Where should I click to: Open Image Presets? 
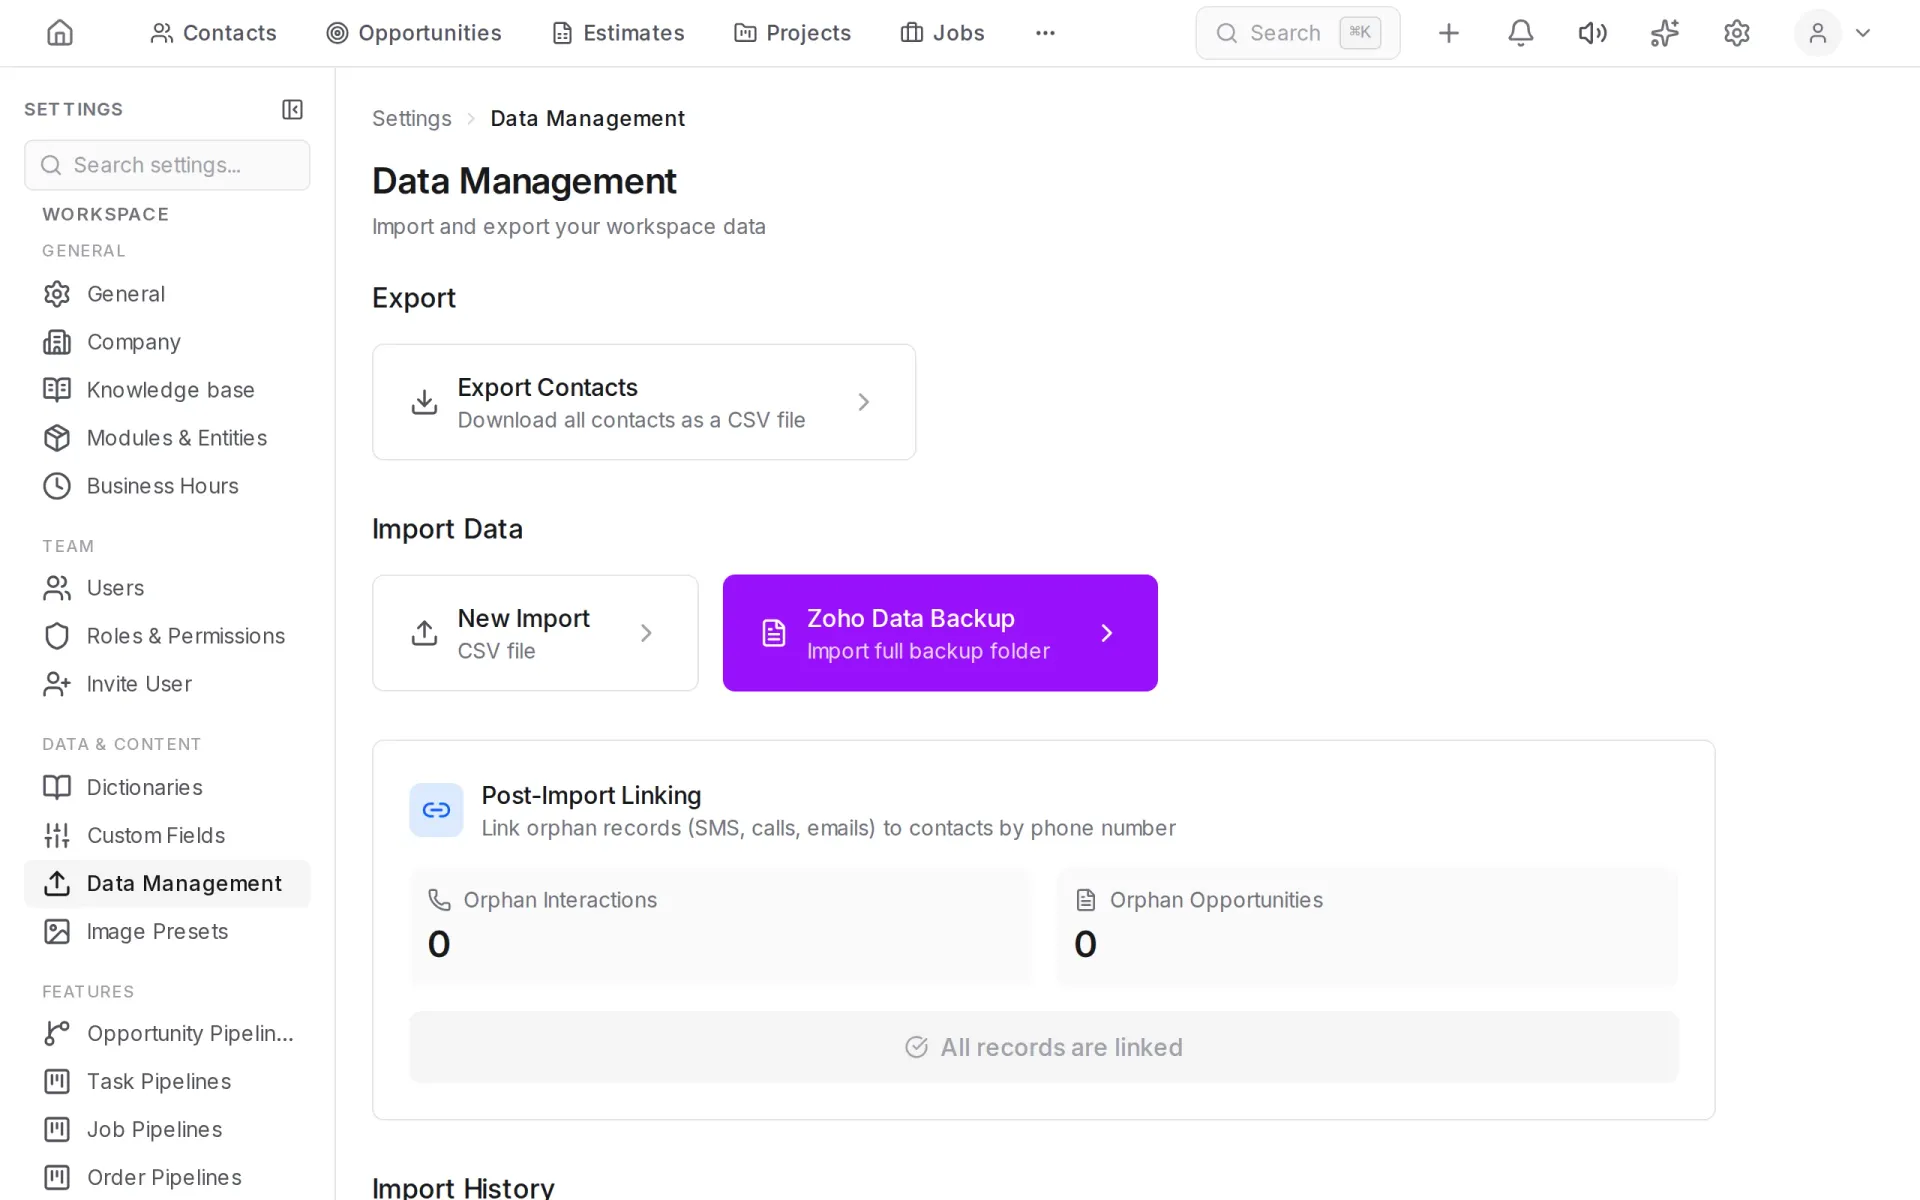coord(167,932)
